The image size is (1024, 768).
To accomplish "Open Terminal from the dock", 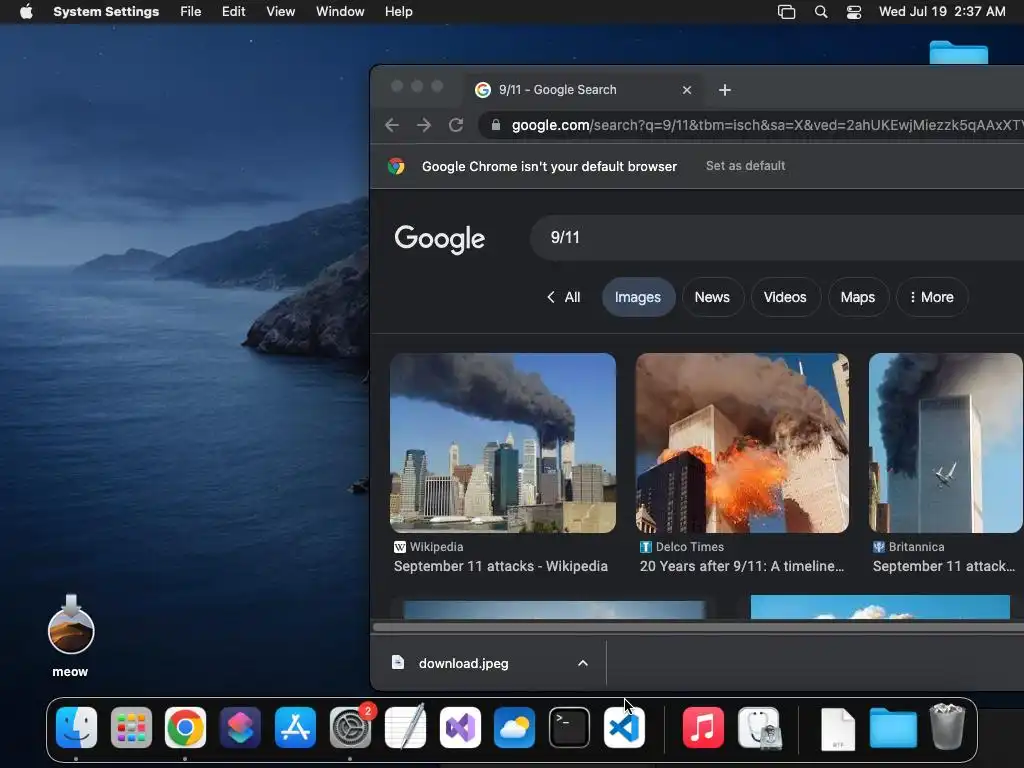I will 569,727.
